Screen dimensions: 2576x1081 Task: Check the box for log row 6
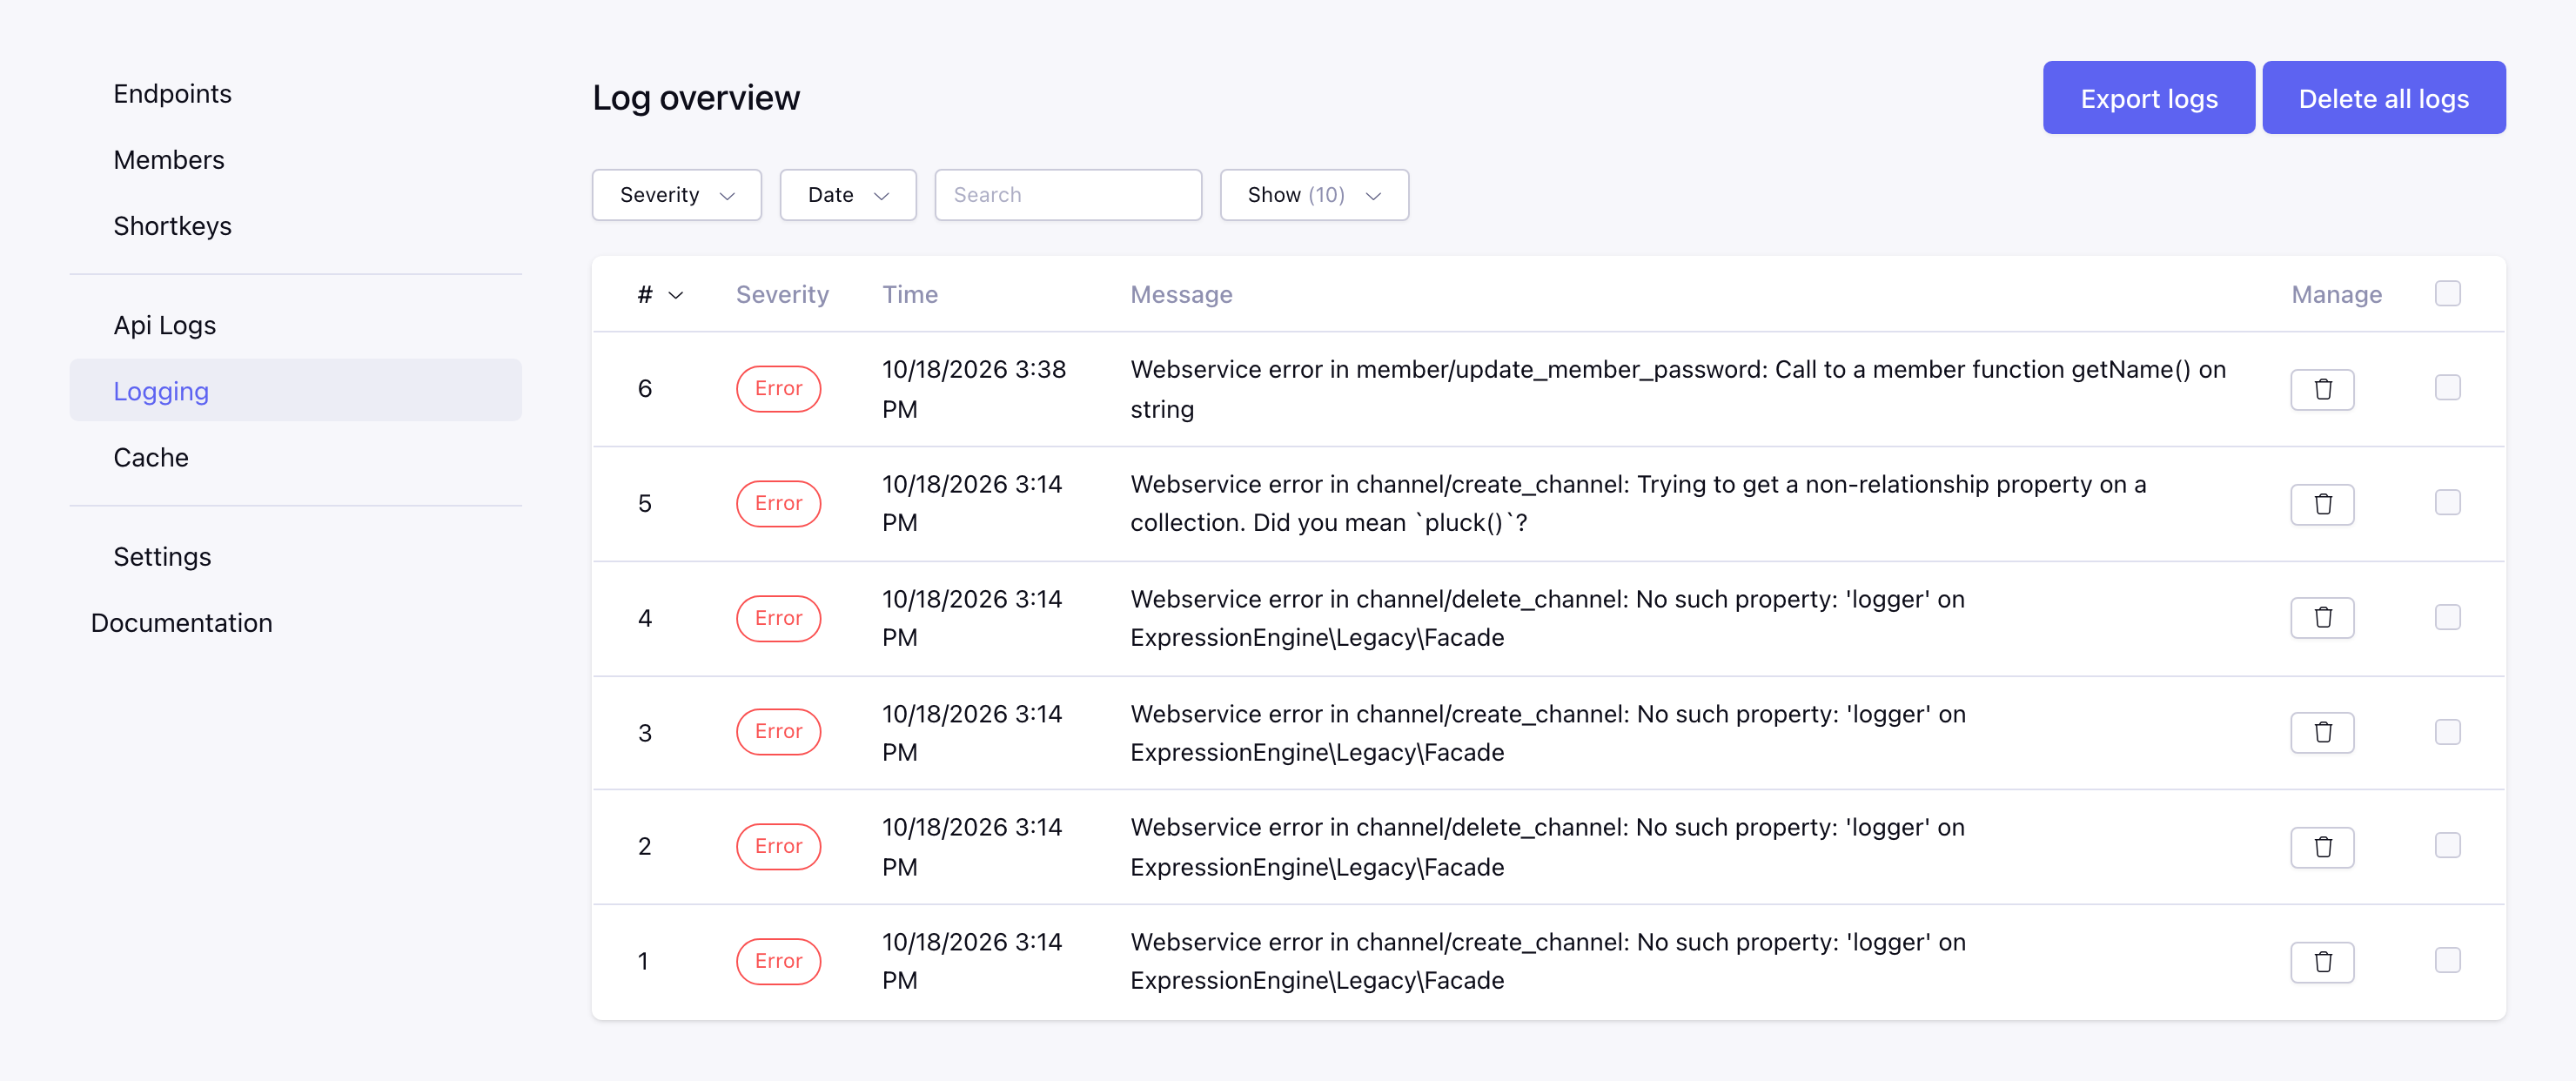[2447, 388]
